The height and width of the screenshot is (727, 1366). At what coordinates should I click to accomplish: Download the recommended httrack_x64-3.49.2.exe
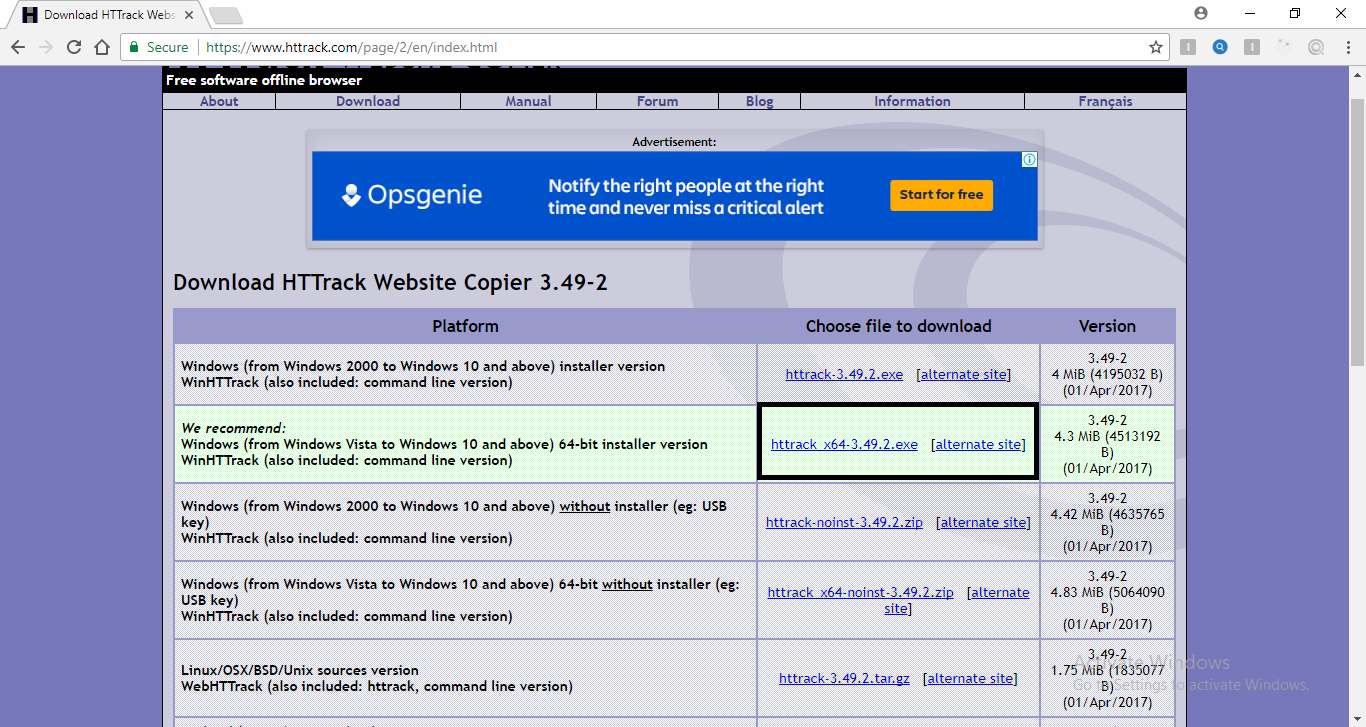pos(844,444)
